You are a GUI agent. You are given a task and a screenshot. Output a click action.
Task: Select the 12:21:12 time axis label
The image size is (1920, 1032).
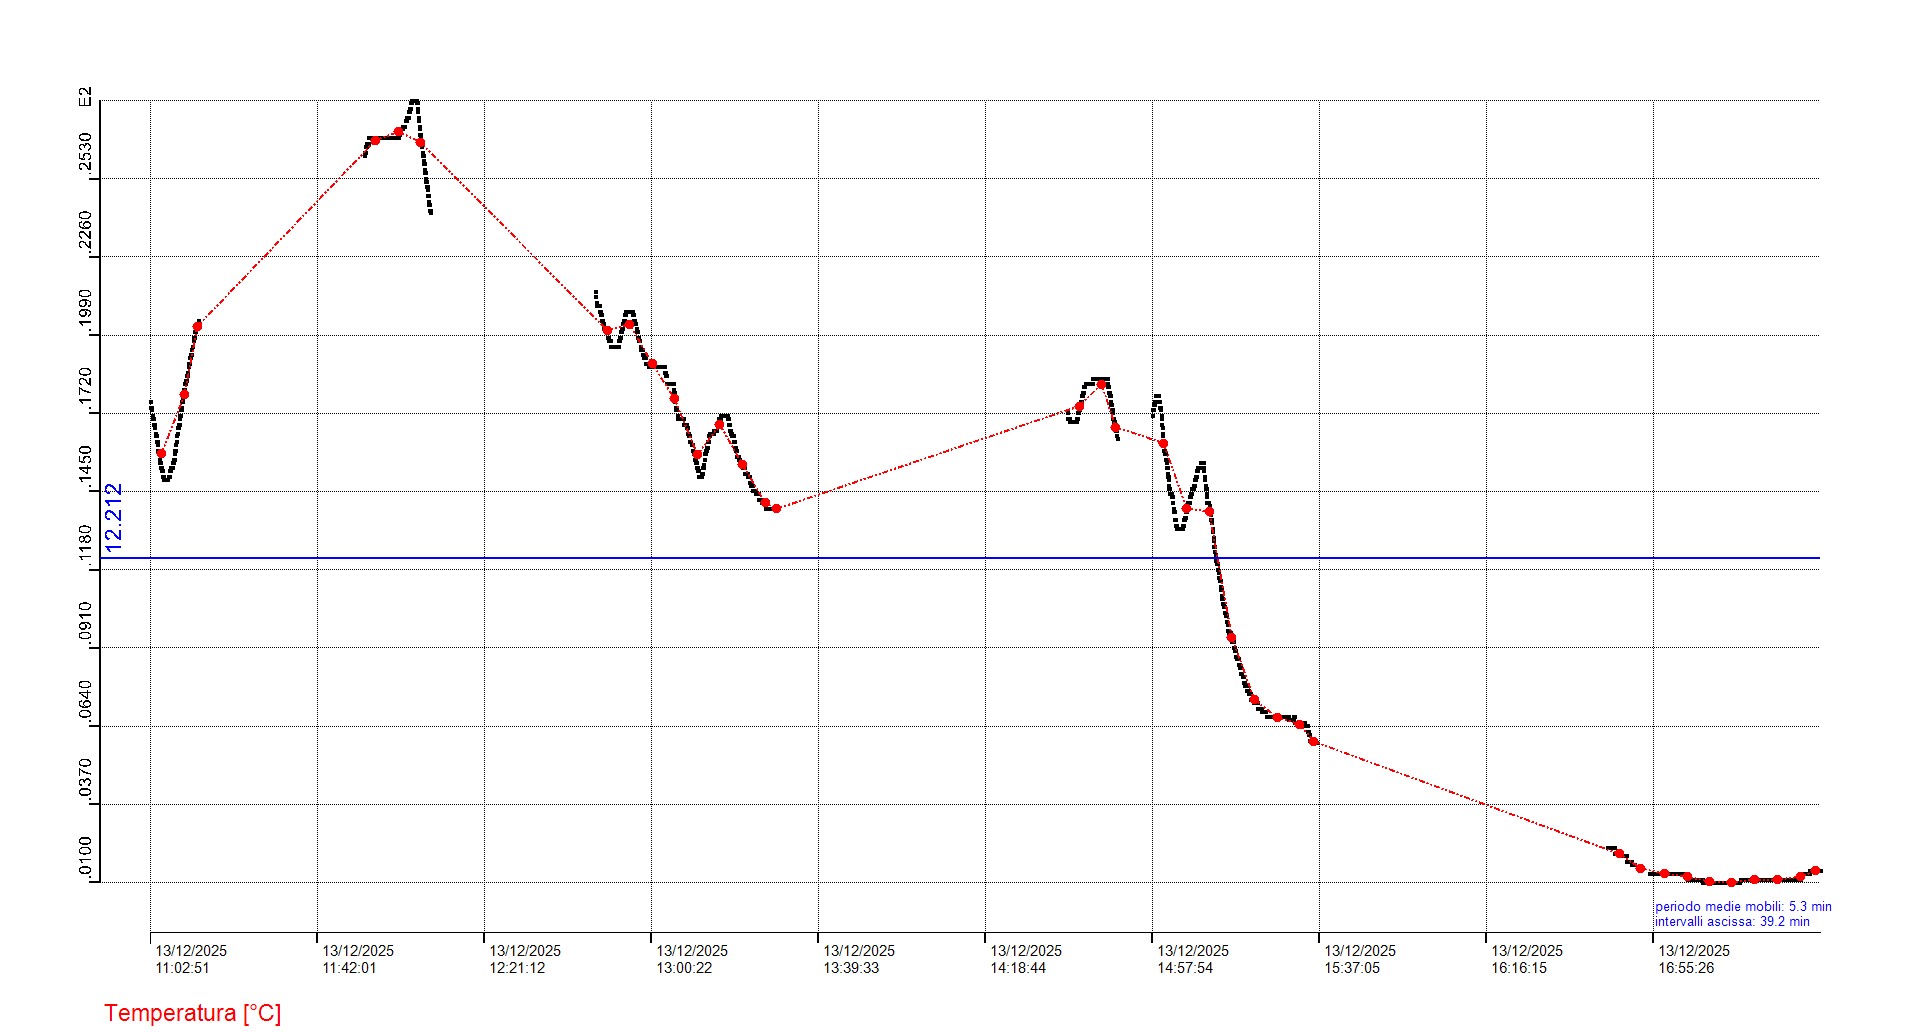(517, 968)
